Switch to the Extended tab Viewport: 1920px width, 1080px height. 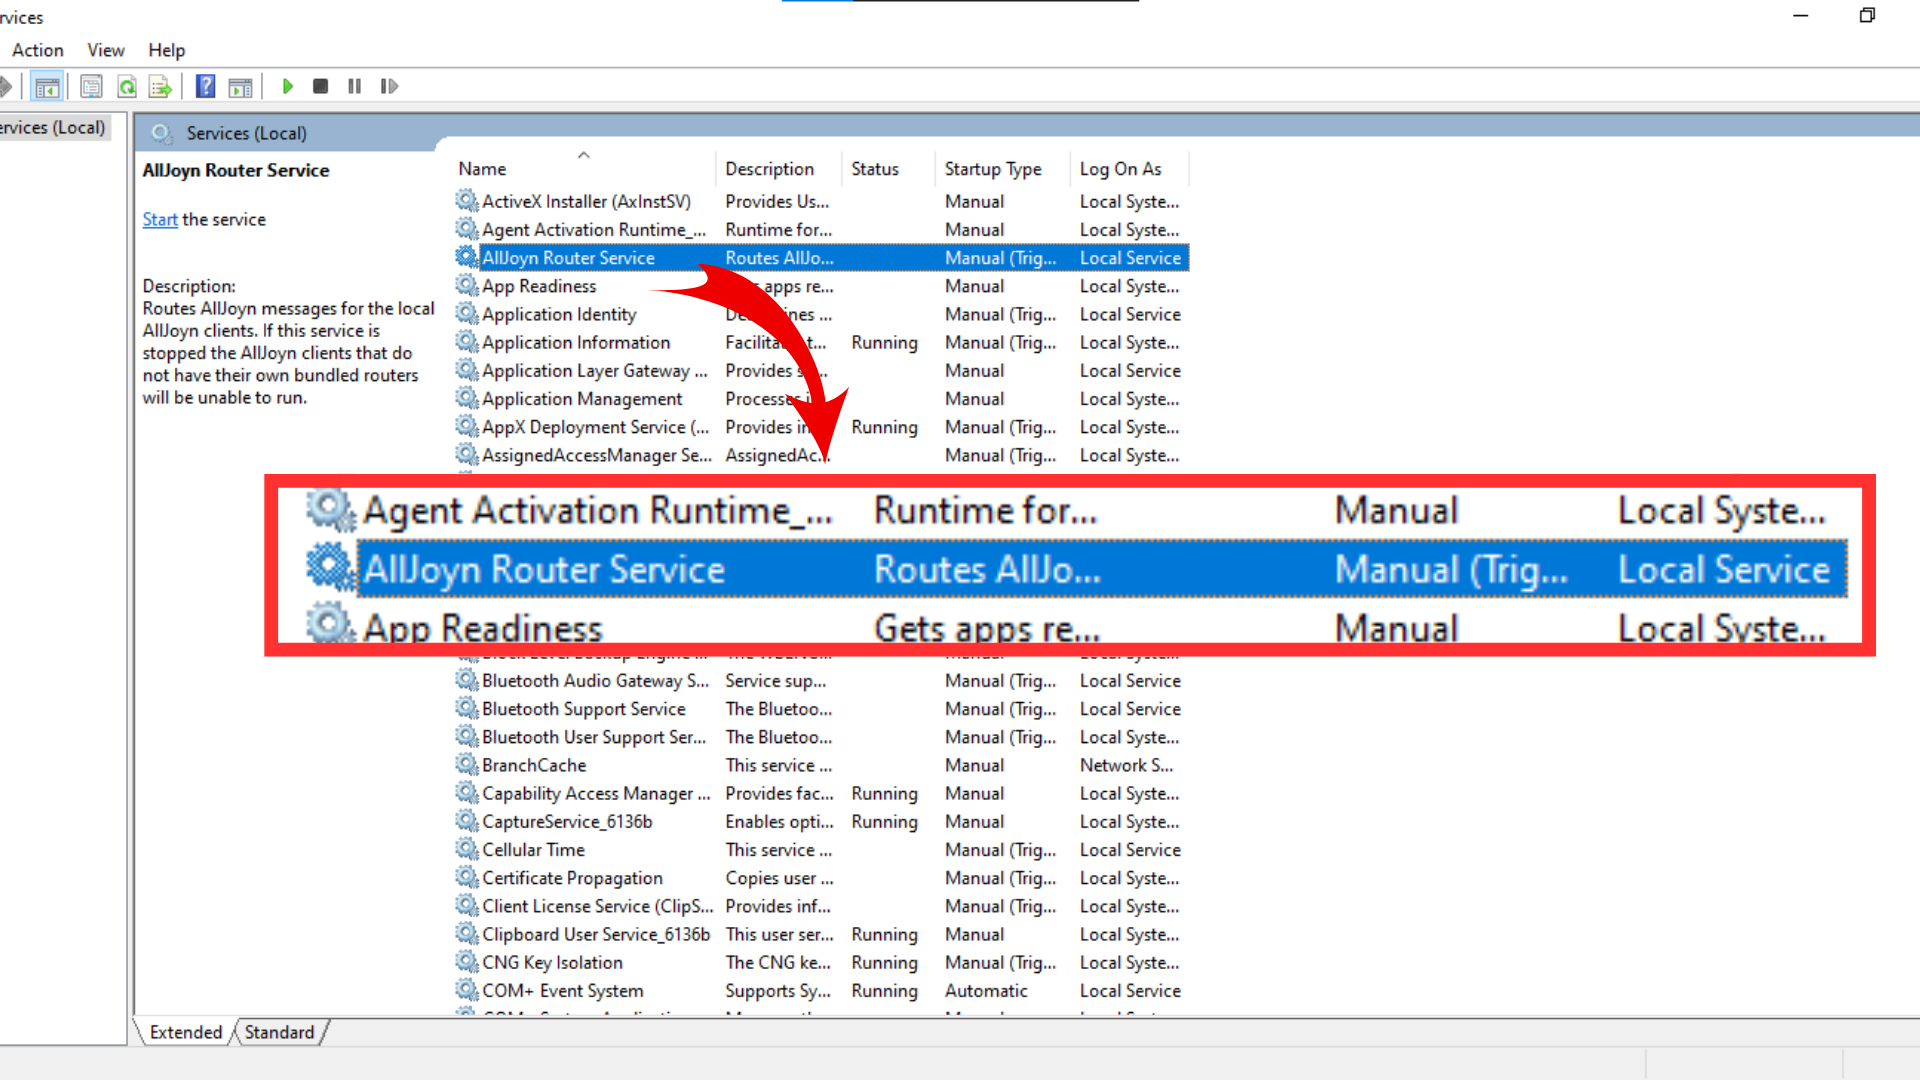[x=186, y=1032]
